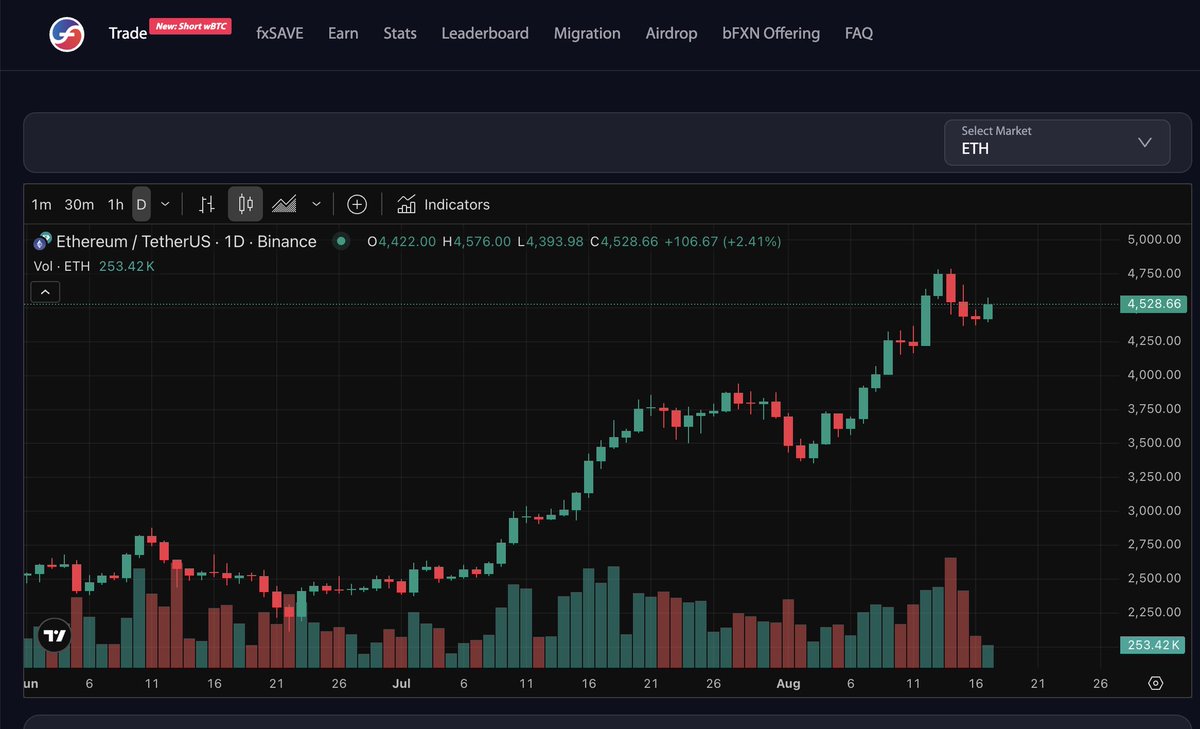Image resolution: width=1200 pixels, height=729 pixels.
Task: Switch to the 30m interval
Action: 79,204
